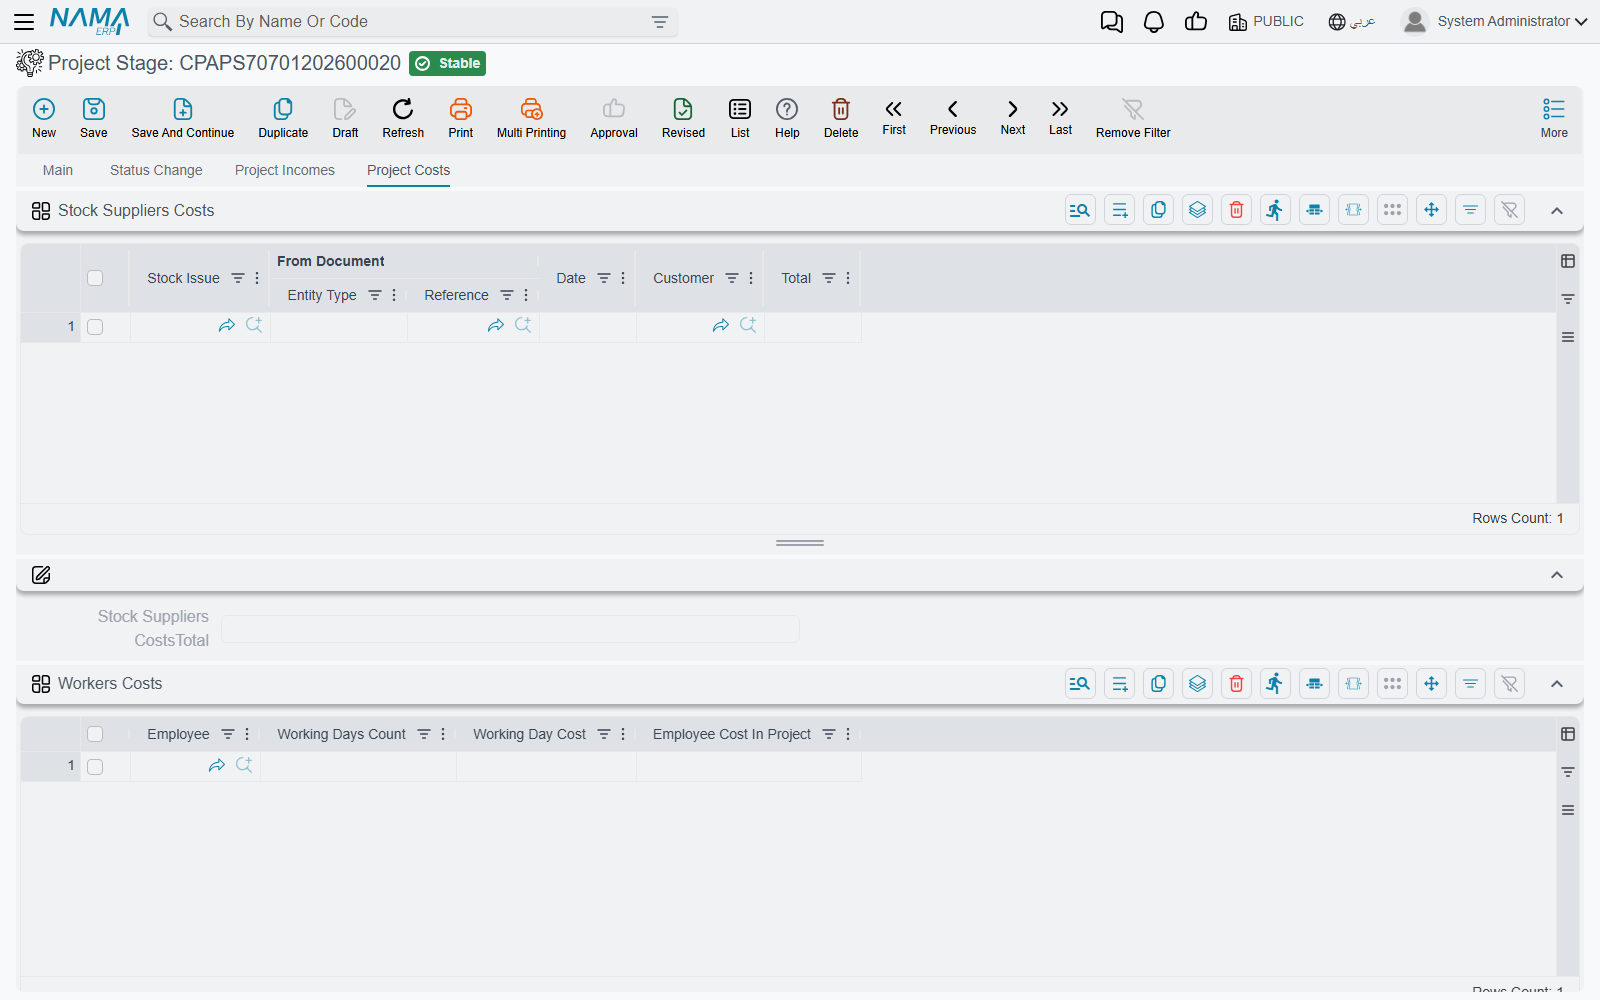Check row 1 in Stock Suppliers Costs

(x=95, y=327)
